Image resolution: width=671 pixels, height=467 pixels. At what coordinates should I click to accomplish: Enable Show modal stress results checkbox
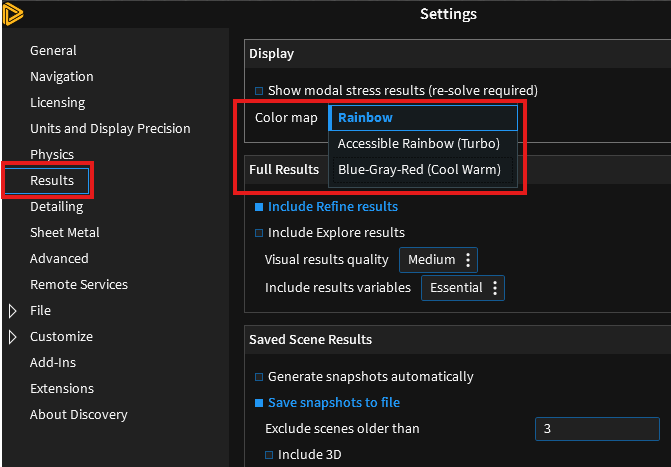point(259,90)
